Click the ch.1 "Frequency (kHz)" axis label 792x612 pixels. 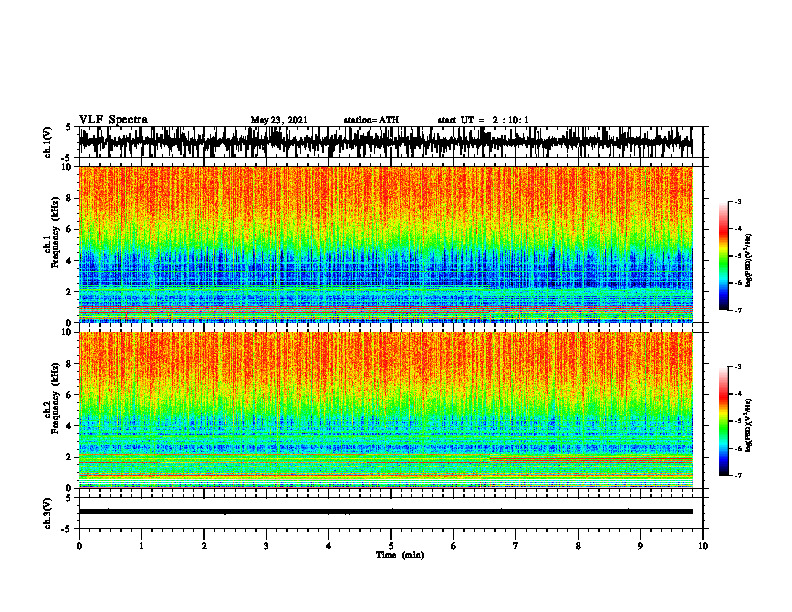coord(56,232)
